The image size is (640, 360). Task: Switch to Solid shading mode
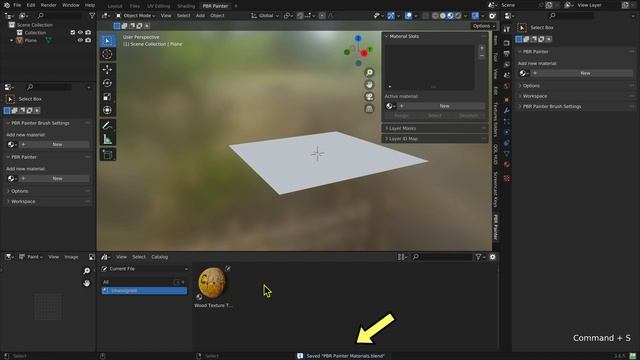(443, 16)
